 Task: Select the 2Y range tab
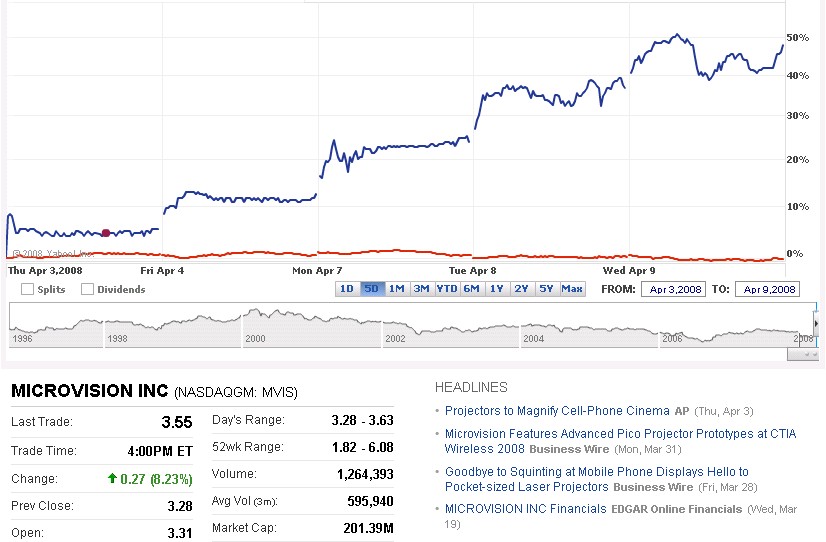click(521, 289)
